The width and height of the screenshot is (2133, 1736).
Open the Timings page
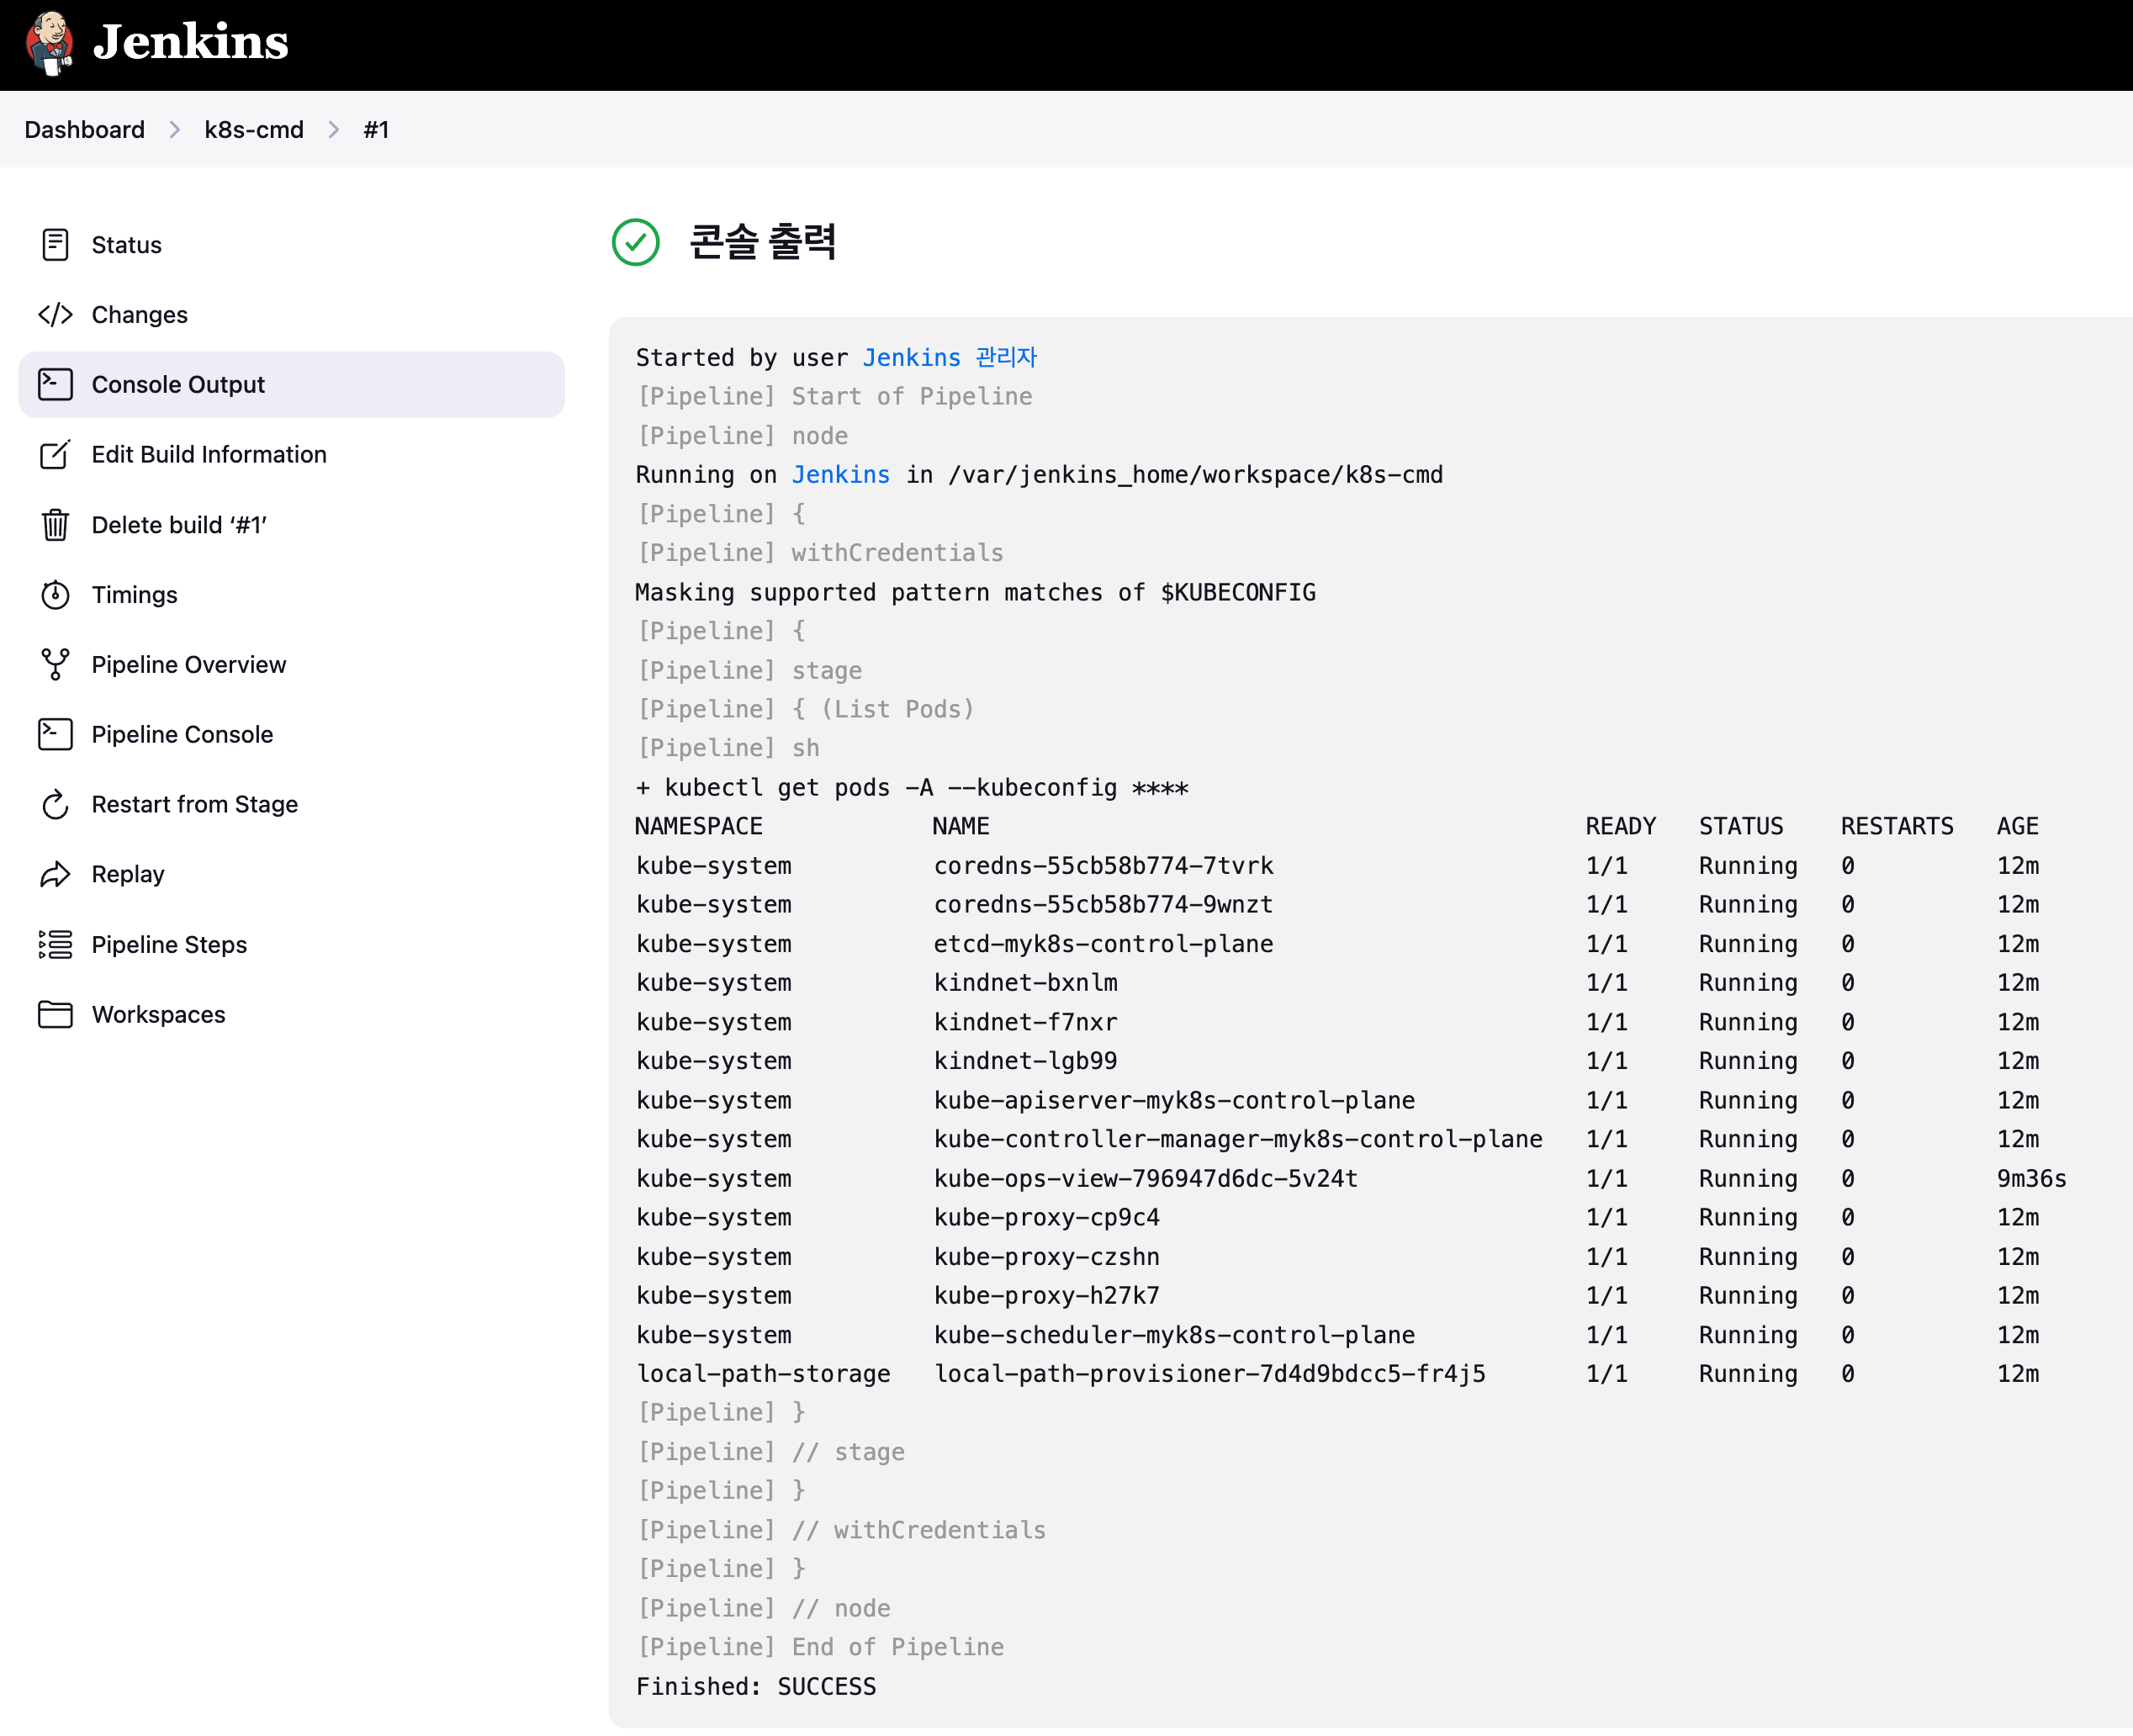pyautogui.click(x=292, y=595)
